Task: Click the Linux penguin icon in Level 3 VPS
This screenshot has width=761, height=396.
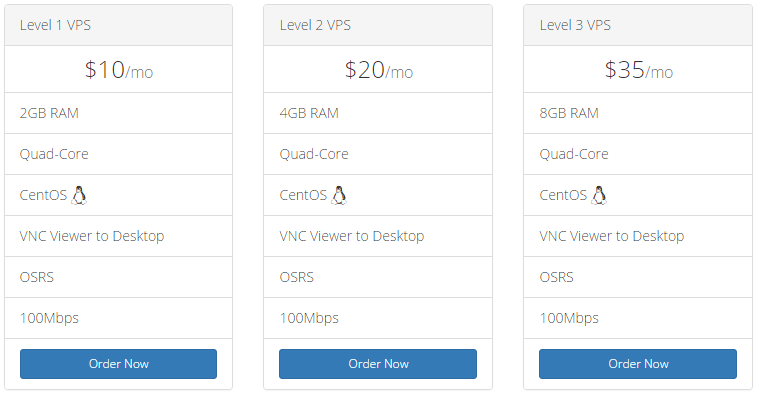Action: pyautogui.click(x=599, y=195)
